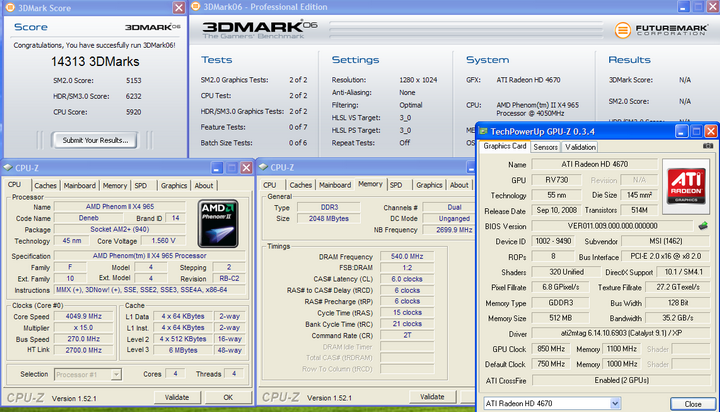
Task: Close the GPU-Z window with X
Action: 711,131
